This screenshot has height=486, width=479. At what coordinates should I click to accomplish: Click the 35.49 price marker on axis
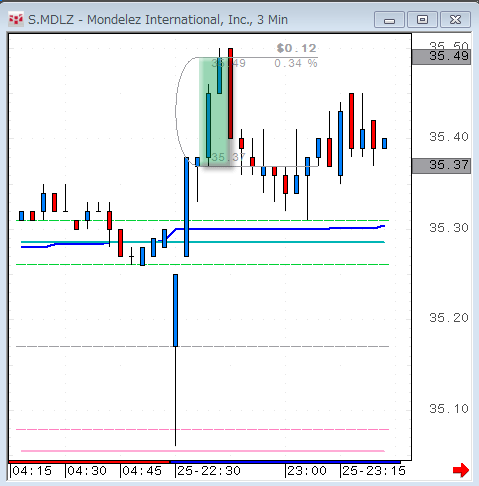click(x=441, y=56)
